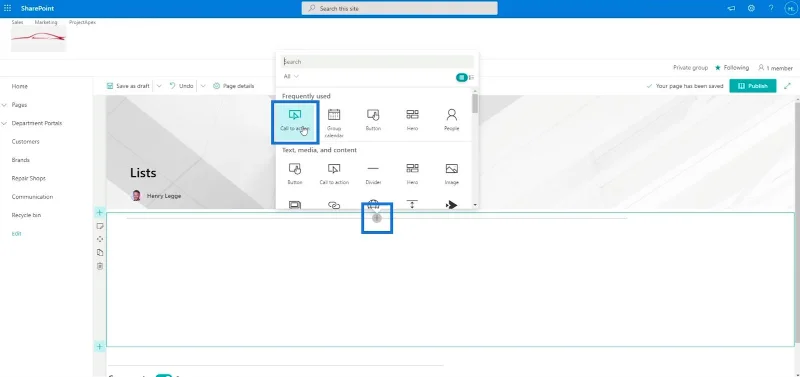Open the 1 member list
The height and width of the screenshot is (377, 800).
click(776, 67)
